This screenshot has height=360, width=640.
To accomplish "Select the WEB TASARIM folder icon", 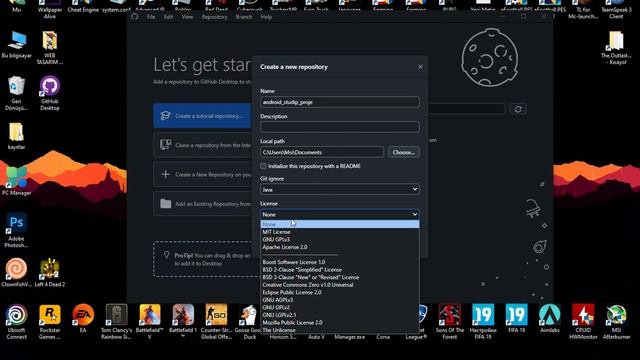I will click(x=50, y=48).
